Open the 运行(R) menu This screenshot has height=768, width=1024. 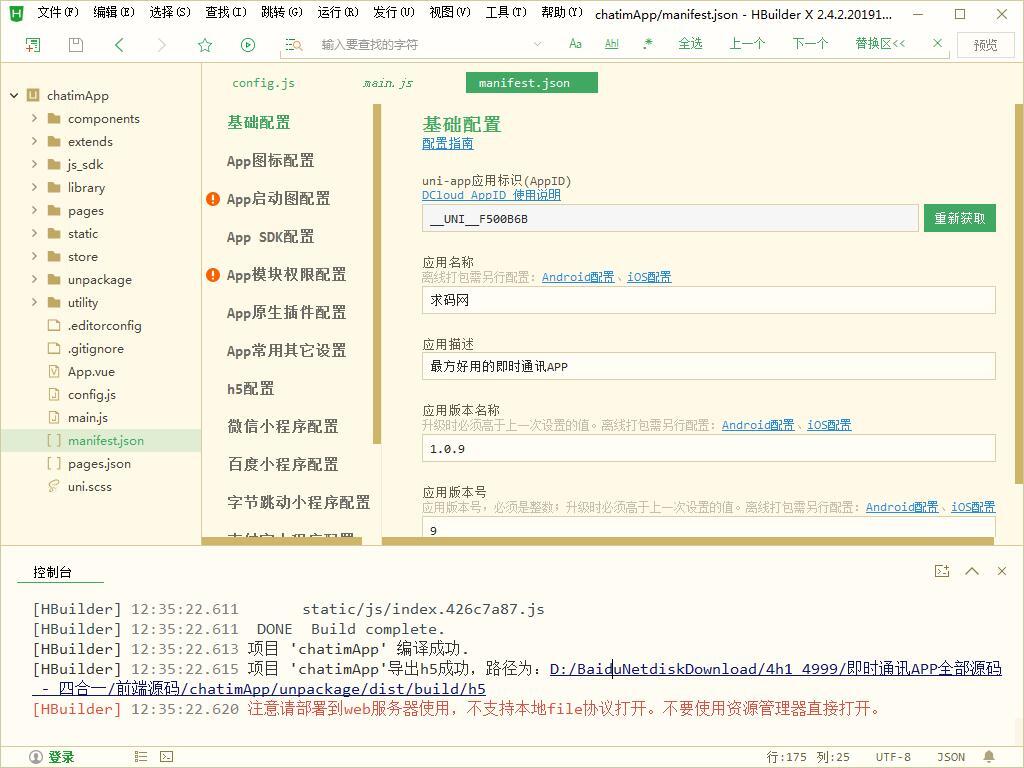pyautogui.click(x=337, y=13)
